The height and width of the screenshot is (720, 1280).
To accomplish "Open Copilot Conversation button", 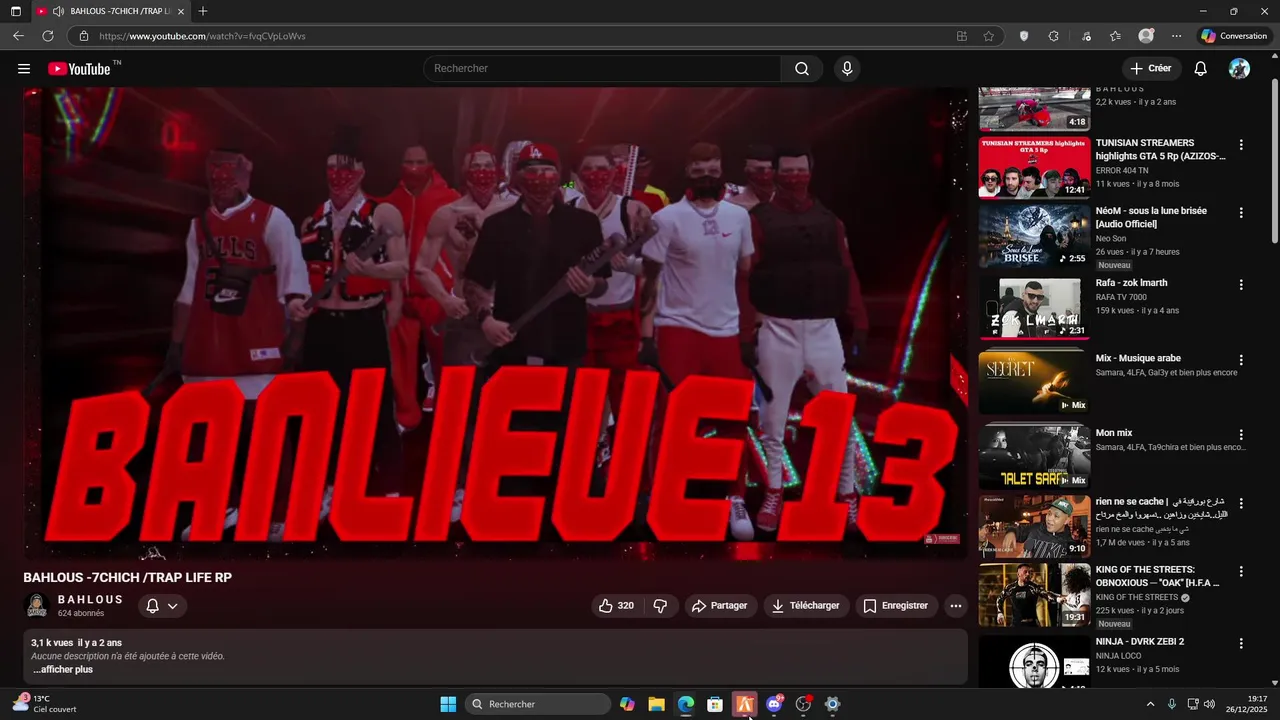I will (x=1235, y=36).
